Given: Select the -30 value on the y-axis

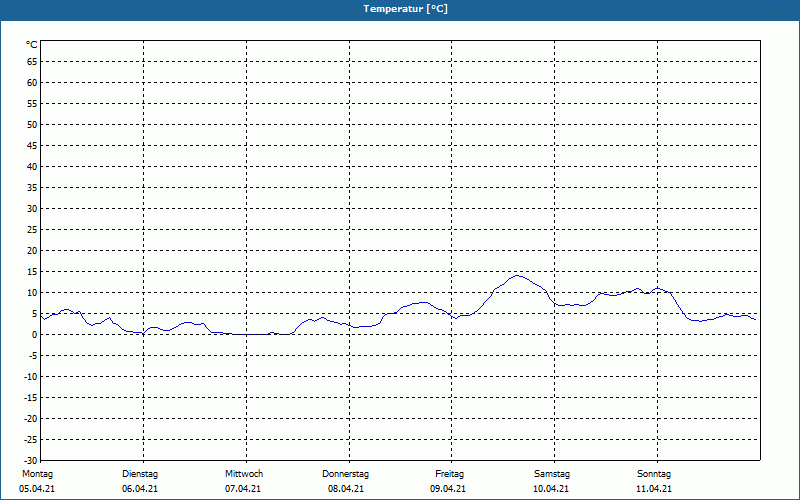Looking at the screenshot, I should pyautogui.click(x=31, y=460).
